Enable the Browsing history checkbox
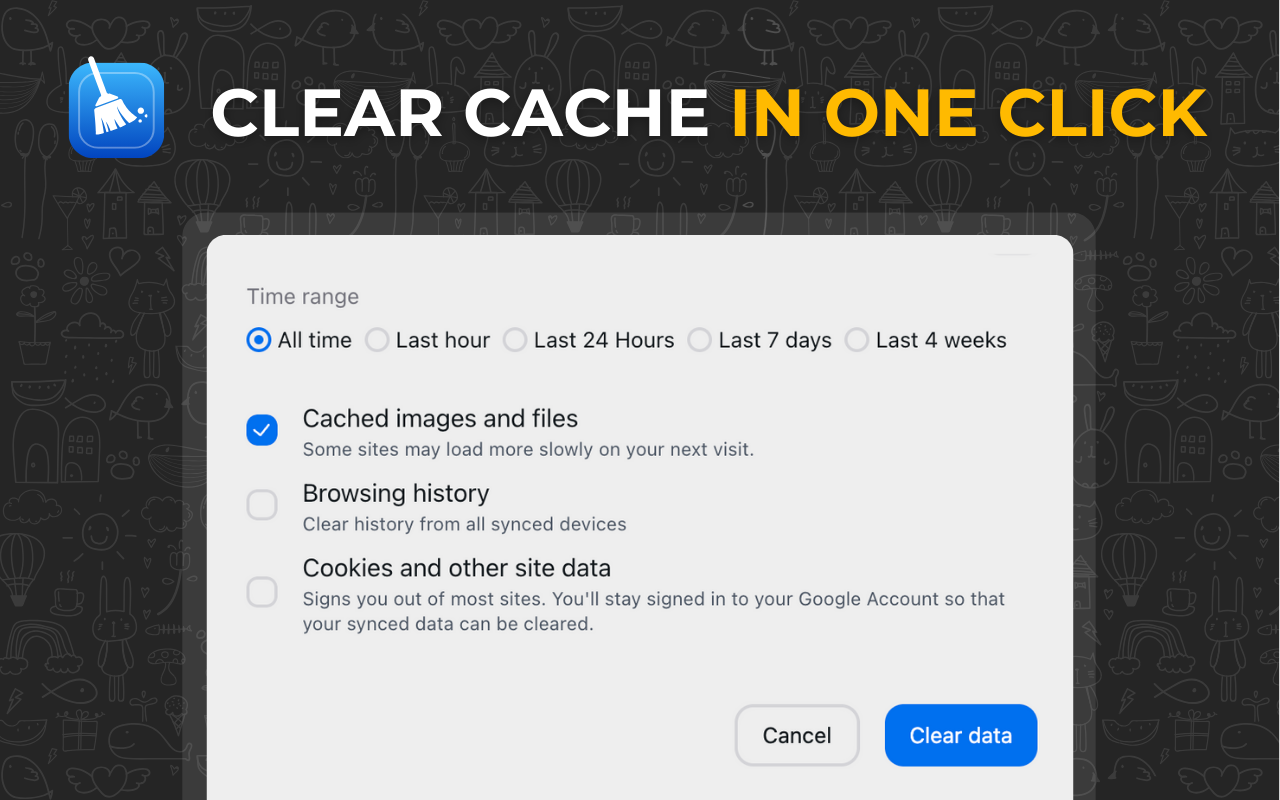Viewport: 1280px width, 800px height. (x=262, y=505)
